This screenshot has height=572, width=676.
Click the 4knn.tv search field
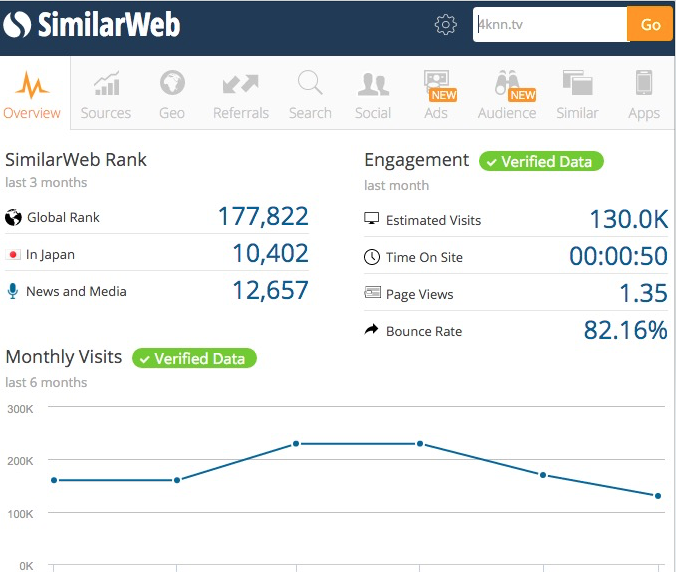coord(550,25)
